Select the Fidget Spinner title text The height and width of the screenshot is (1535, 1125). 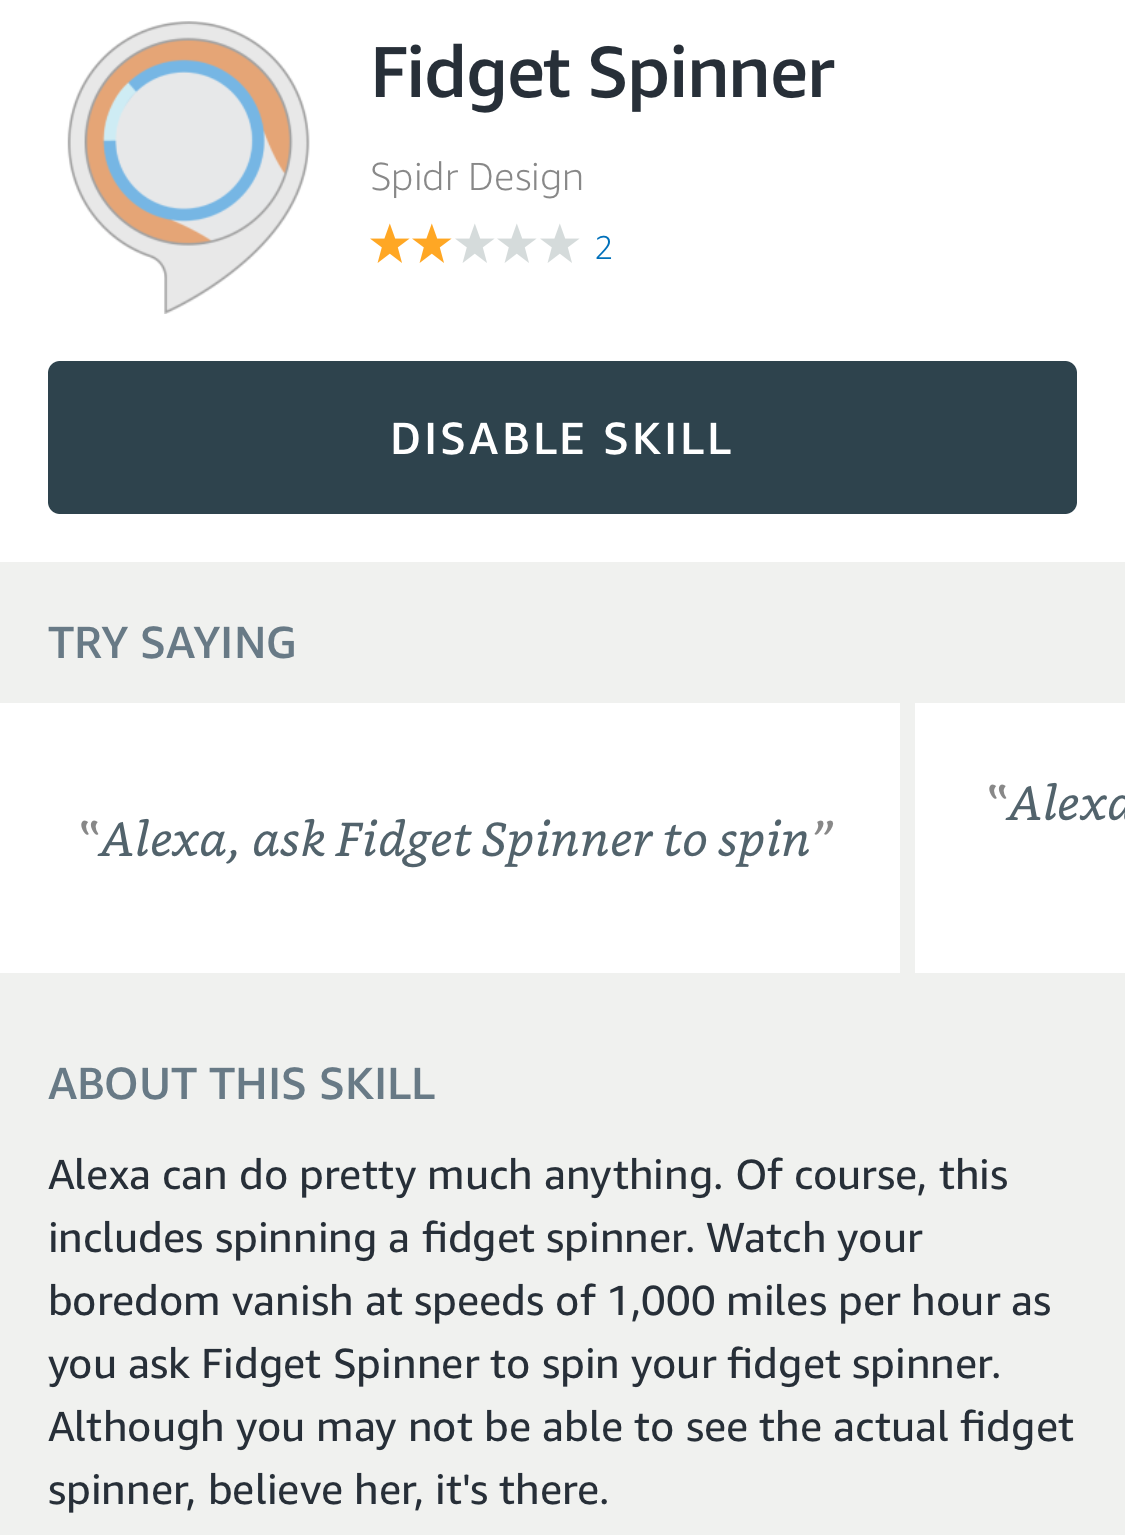click(x=602, y=74)
